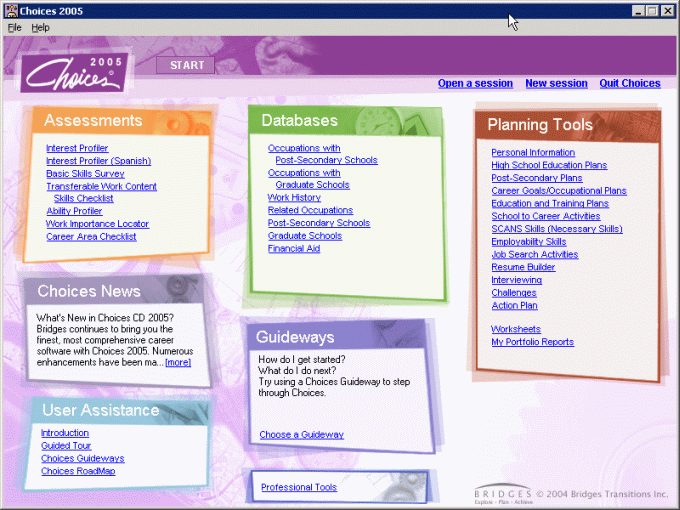View Financial Aid database
The height and width of the screenshot is (510, 680).
coord(294,248)
